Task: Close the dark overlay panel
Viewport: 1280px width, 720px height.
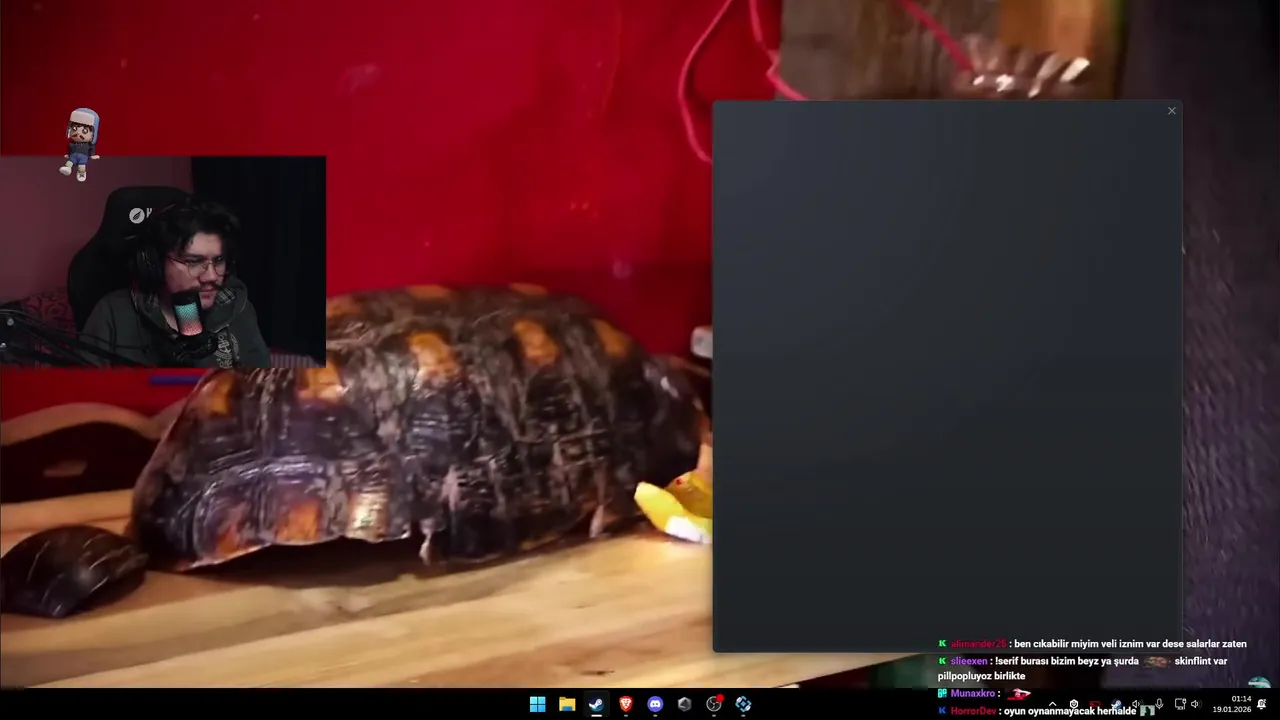Action: coord(1171,111)
